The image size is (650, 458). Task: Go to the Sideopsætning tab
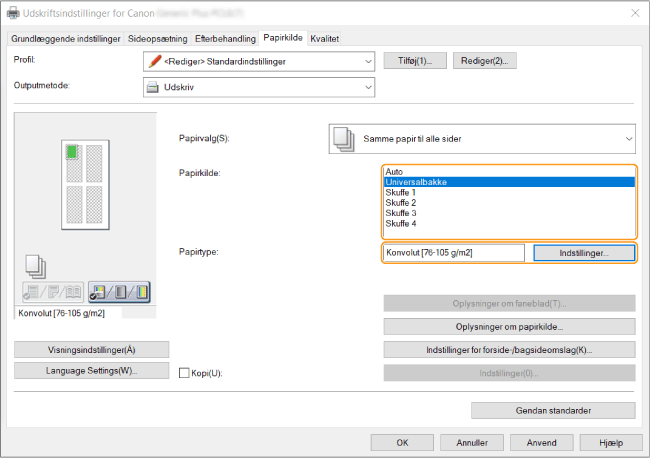[x=158, y=38]
